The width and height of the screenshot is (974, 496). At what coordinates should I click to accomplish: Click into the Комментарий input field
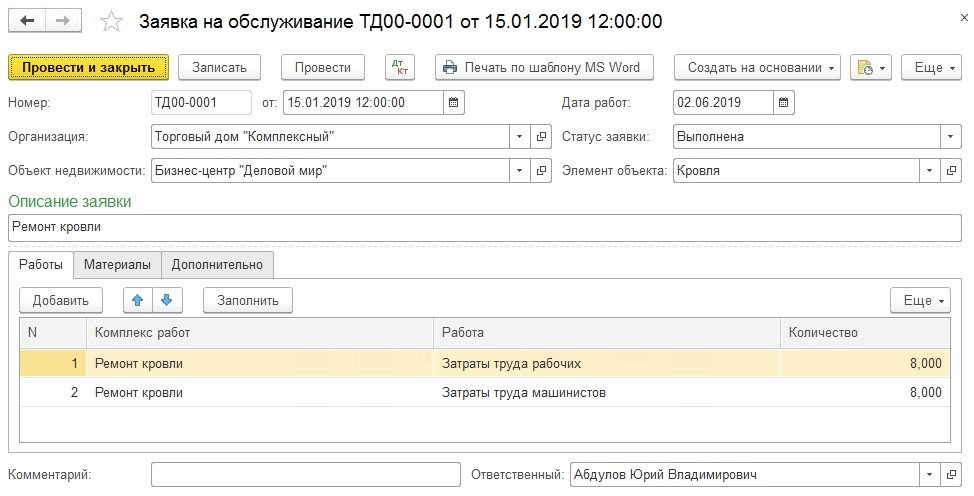point(304,474)
